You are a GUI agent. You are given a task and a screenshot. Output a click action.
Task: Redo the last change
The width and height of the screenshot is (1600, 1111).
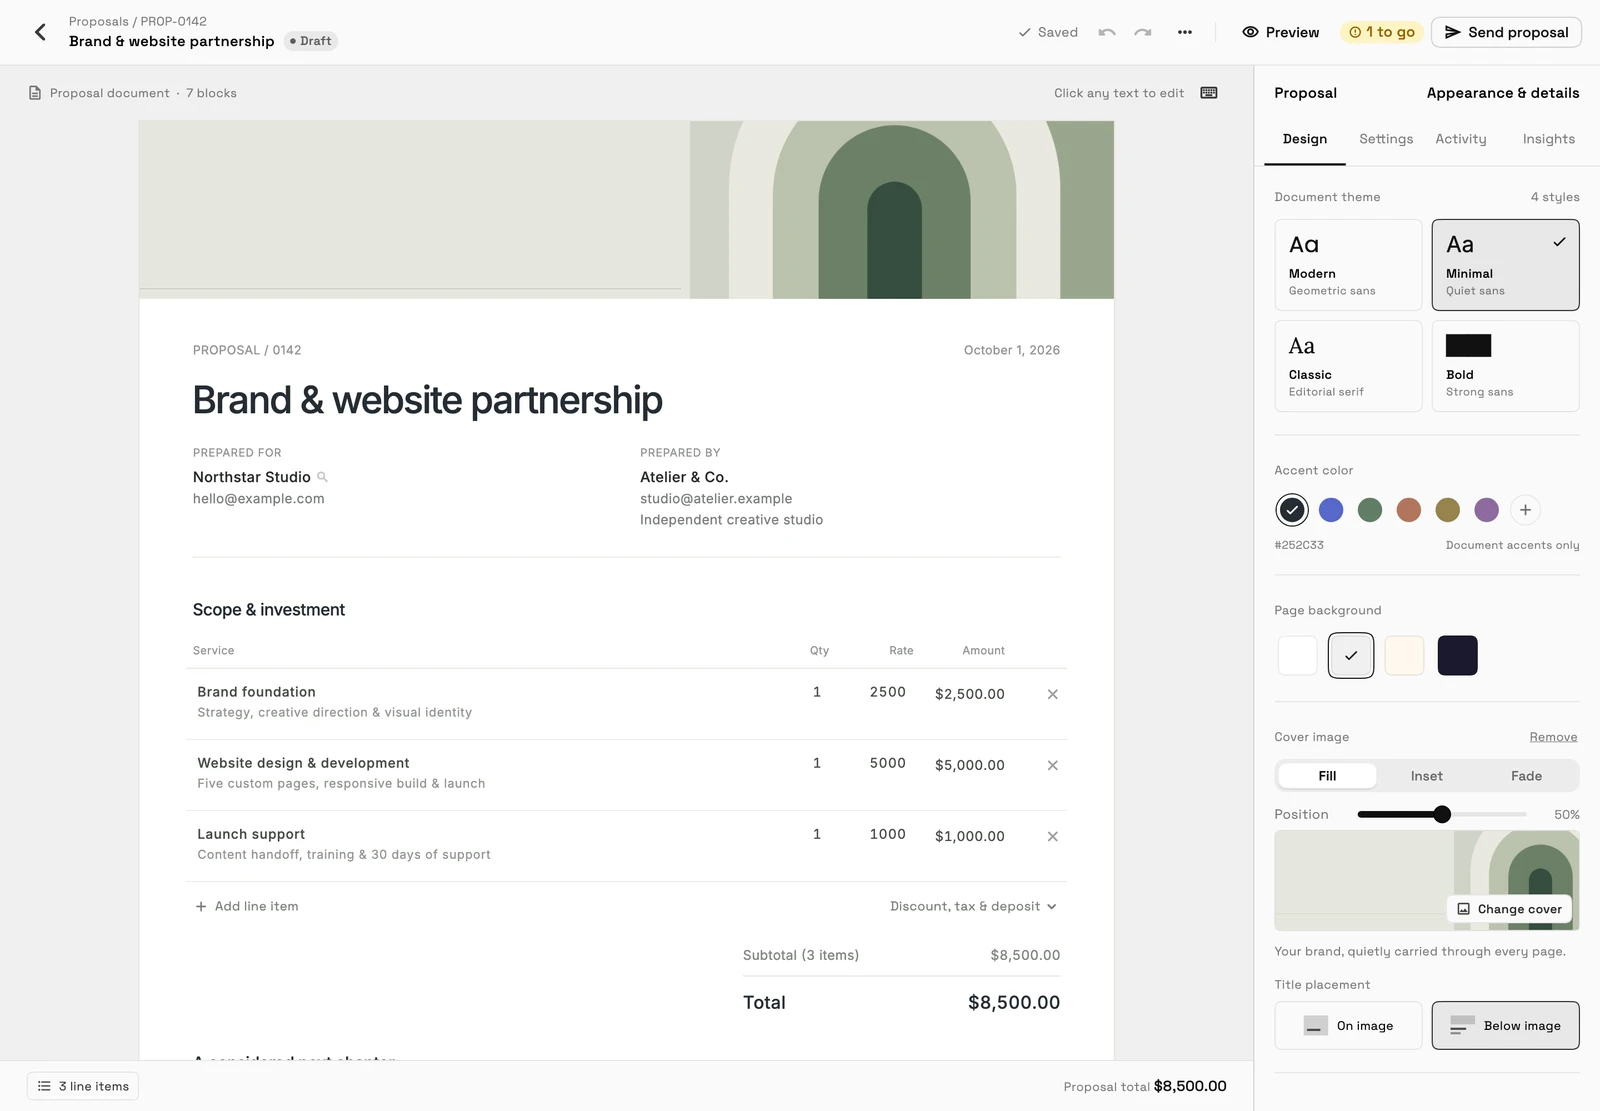coord(1143,32)
